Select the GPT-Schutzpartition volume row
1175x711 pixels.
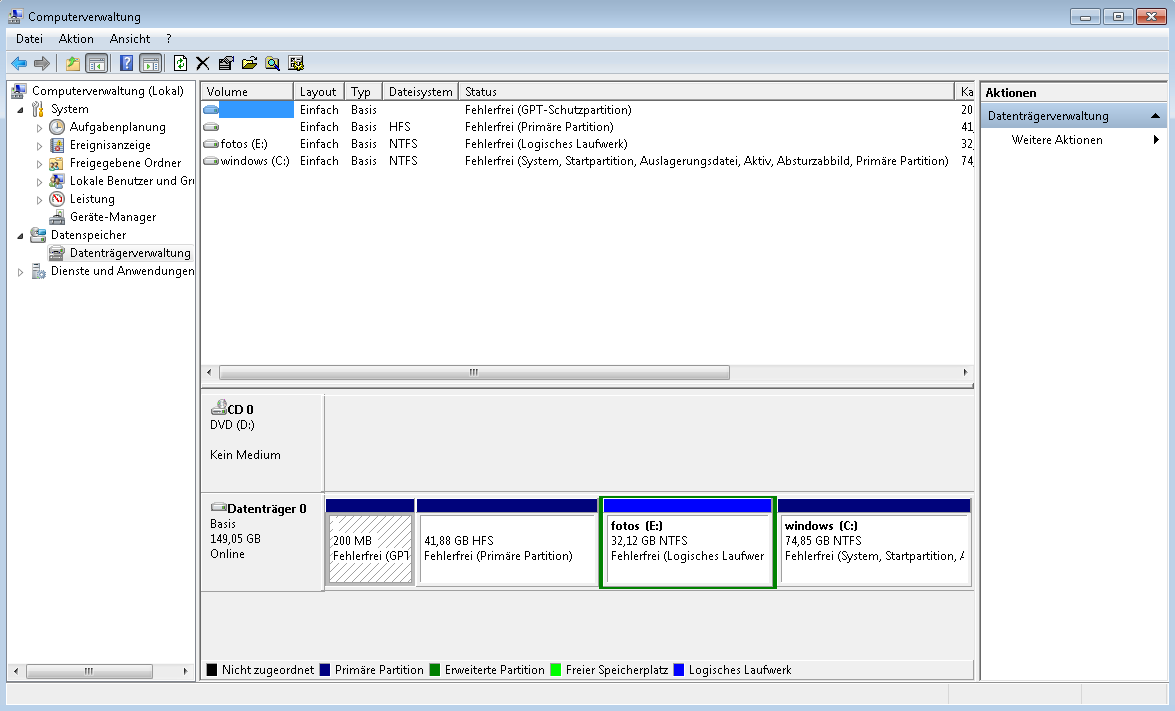tap(588, 110)
